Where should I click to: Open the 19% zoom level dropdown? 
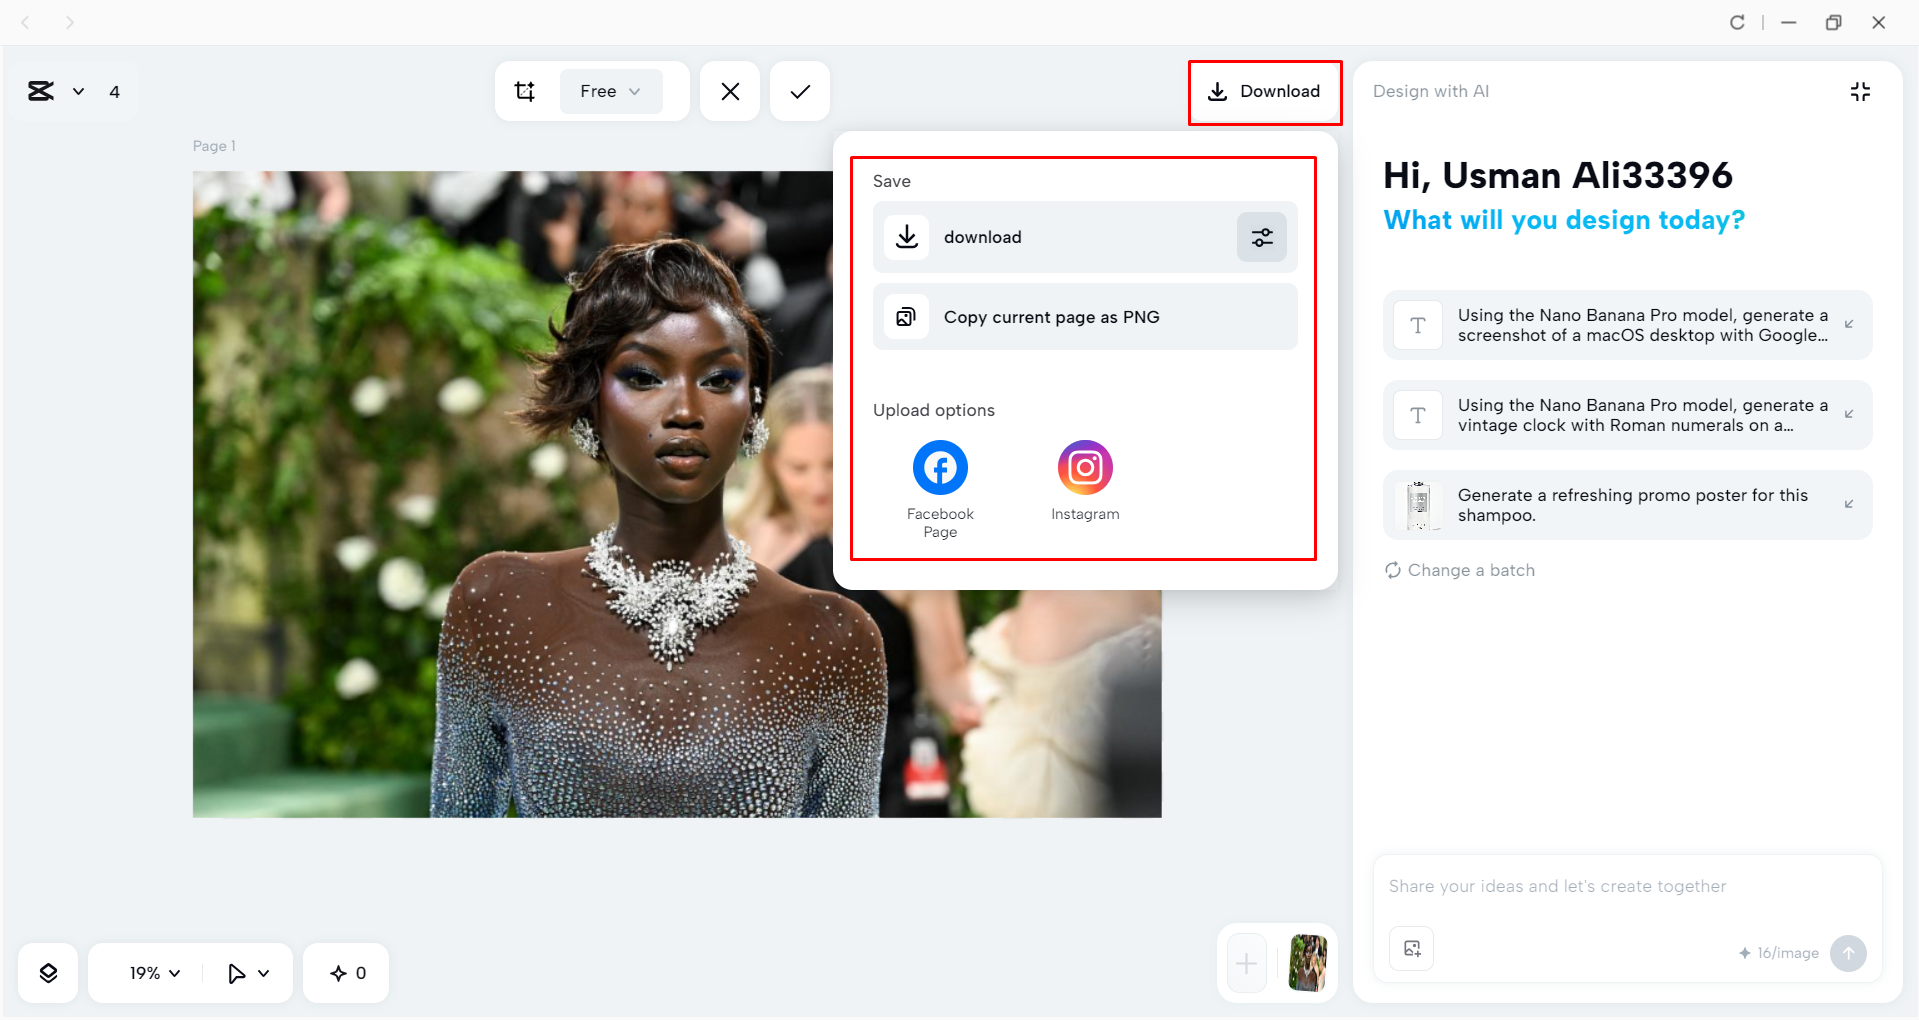click(x=155, y=973)
